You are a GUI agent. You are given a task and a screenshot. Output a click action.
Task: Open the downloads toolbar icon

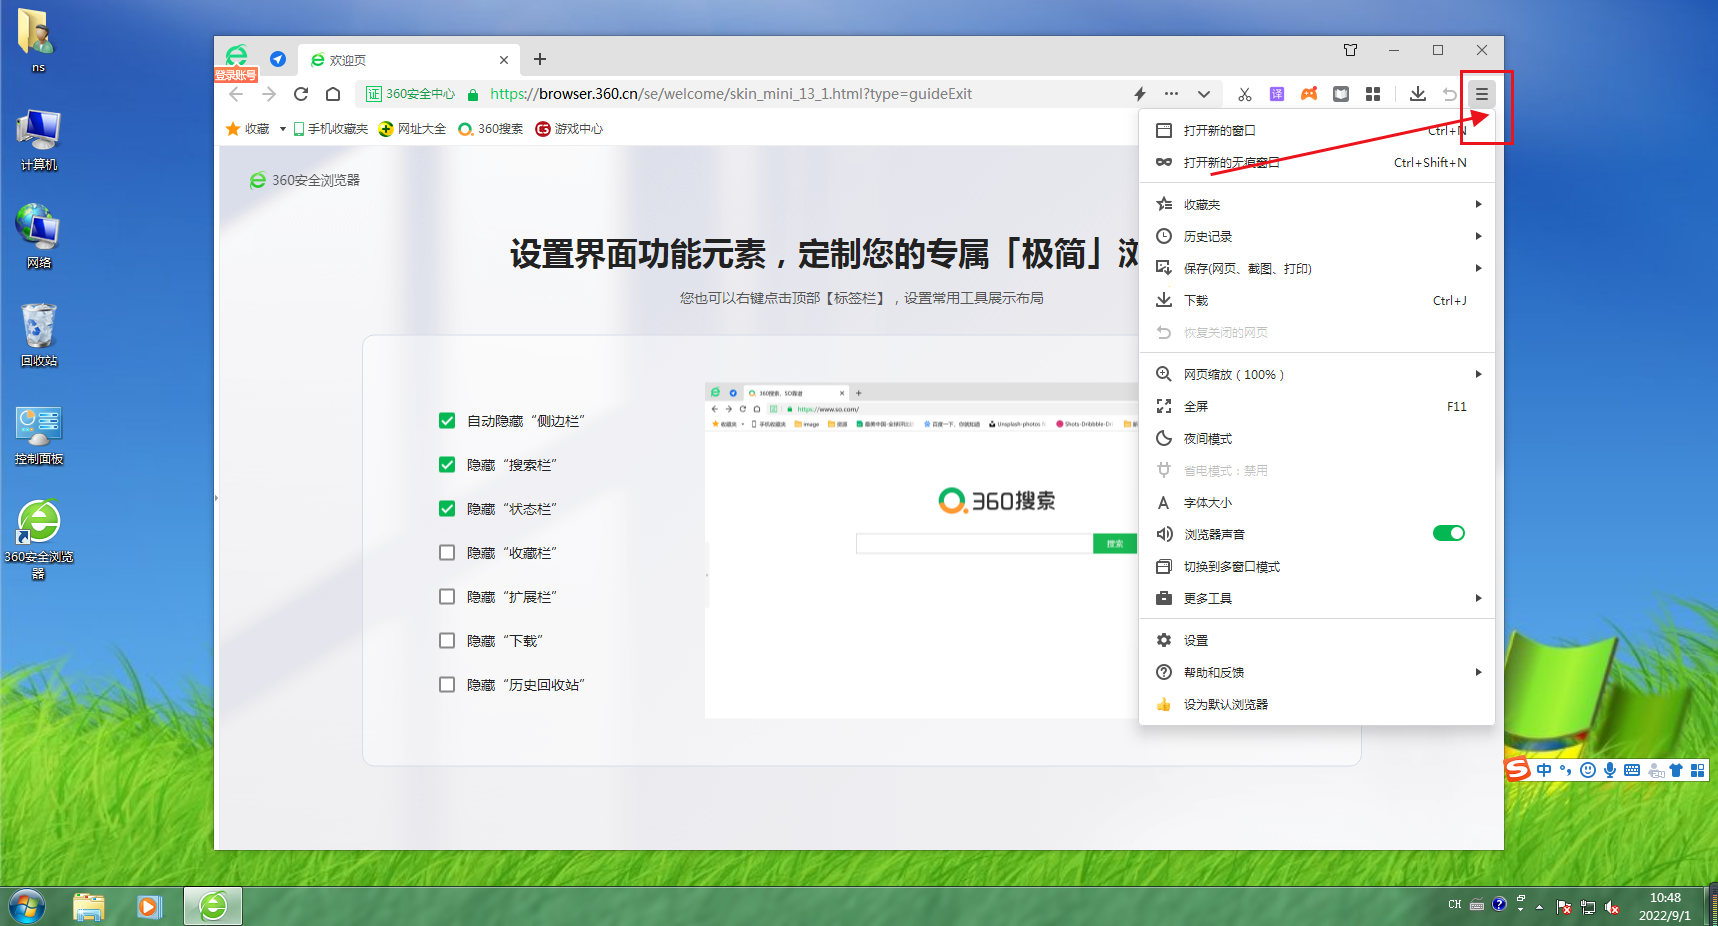1418,94
